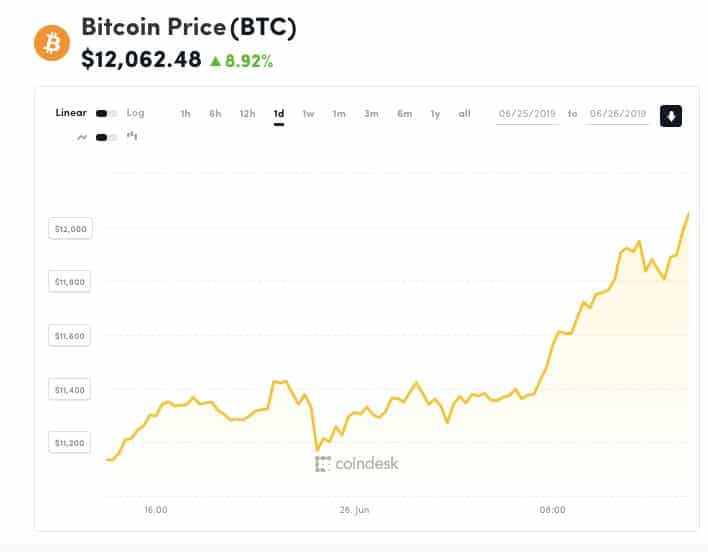Click the chart line's latest peak point

pos(689,213)
